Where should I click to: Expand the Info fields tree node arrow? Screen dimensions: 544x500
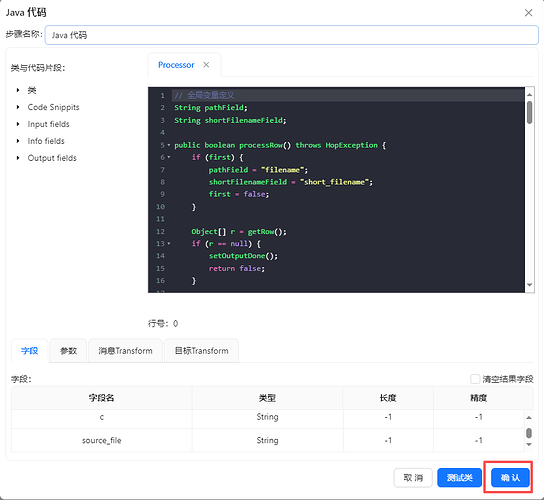pyautogui.click(x=18, y=141)
